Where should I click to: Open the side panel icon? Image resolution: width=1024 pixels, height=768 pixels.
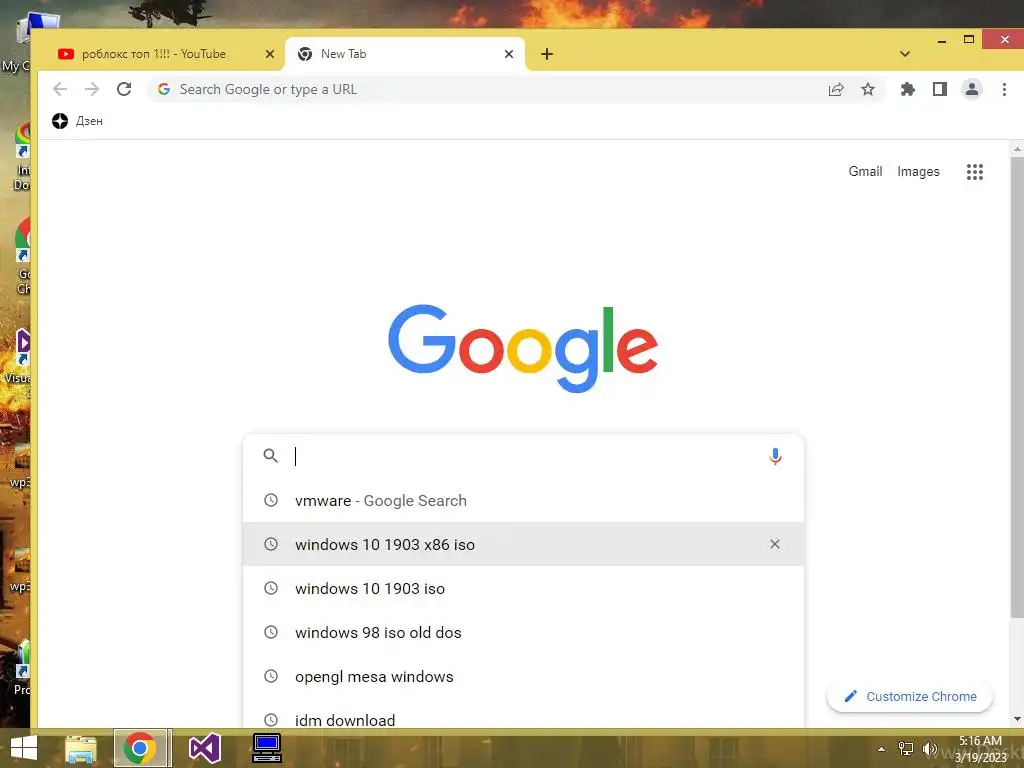[940, 89]
